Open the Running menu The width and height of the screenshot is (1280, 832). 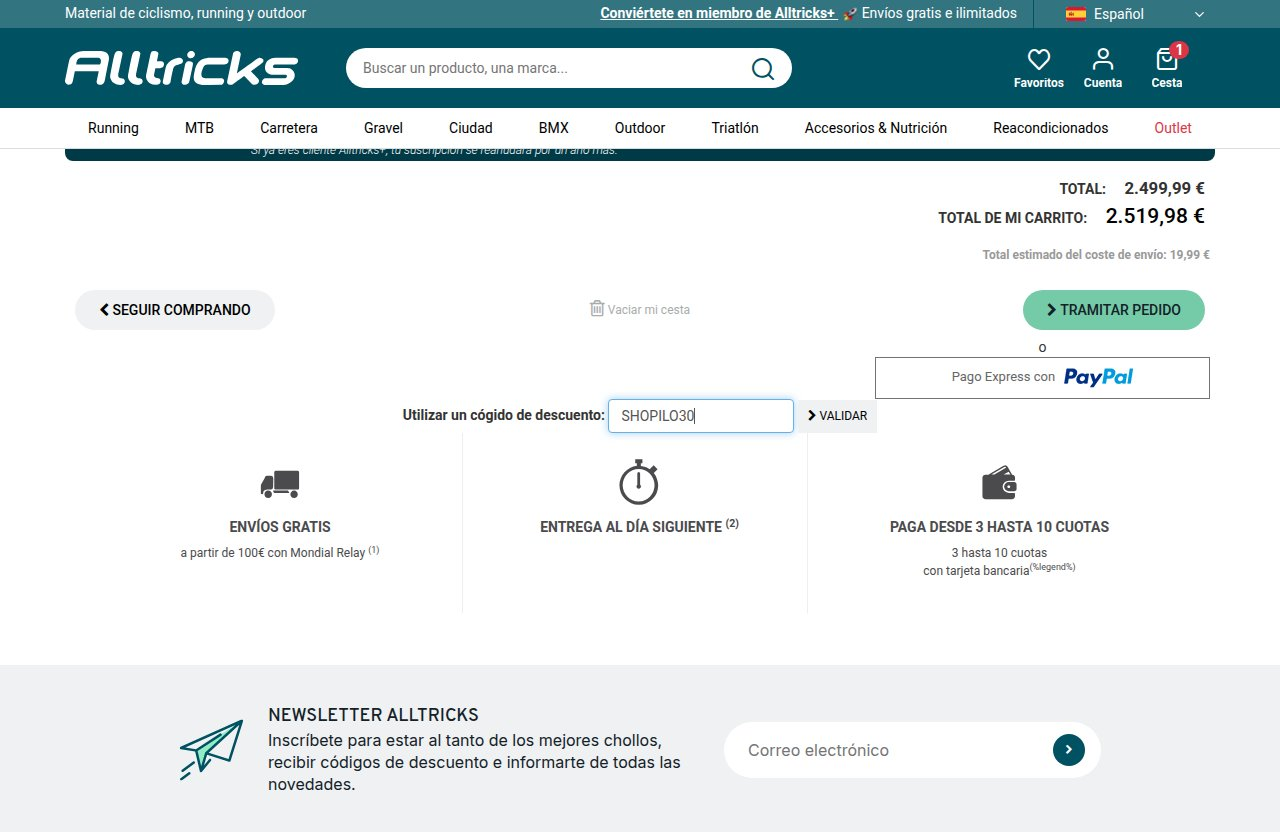click(113, 128)
